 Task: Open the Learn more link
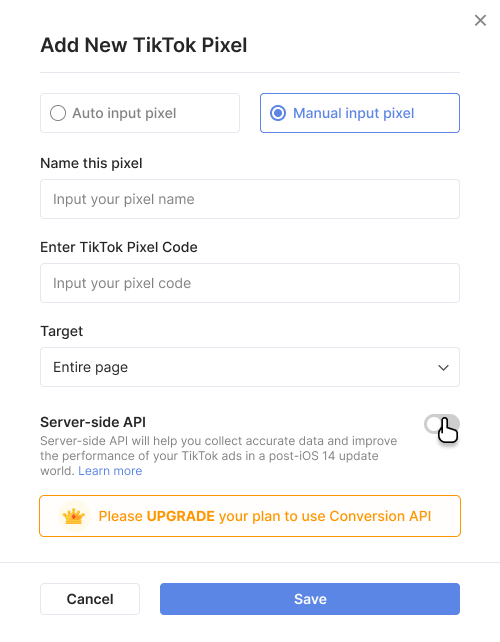[110, 471]
